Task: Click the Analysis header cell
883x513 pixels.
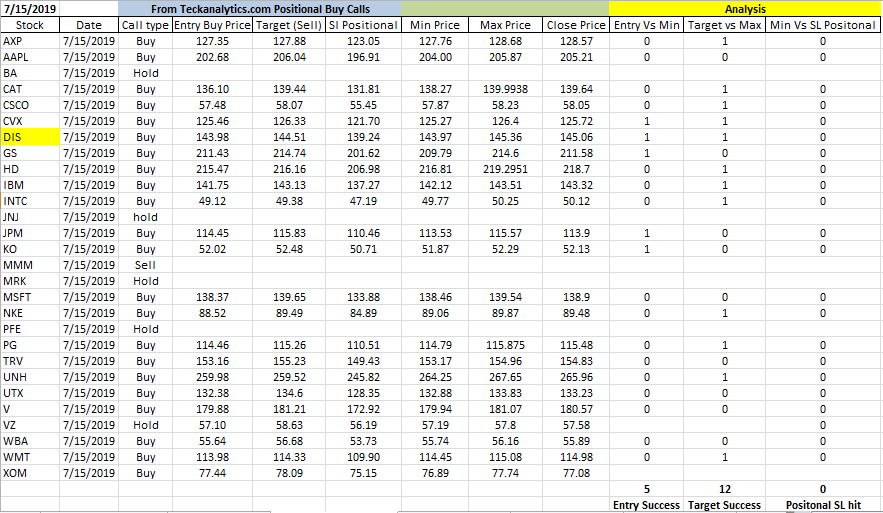Action: (745, 9)
